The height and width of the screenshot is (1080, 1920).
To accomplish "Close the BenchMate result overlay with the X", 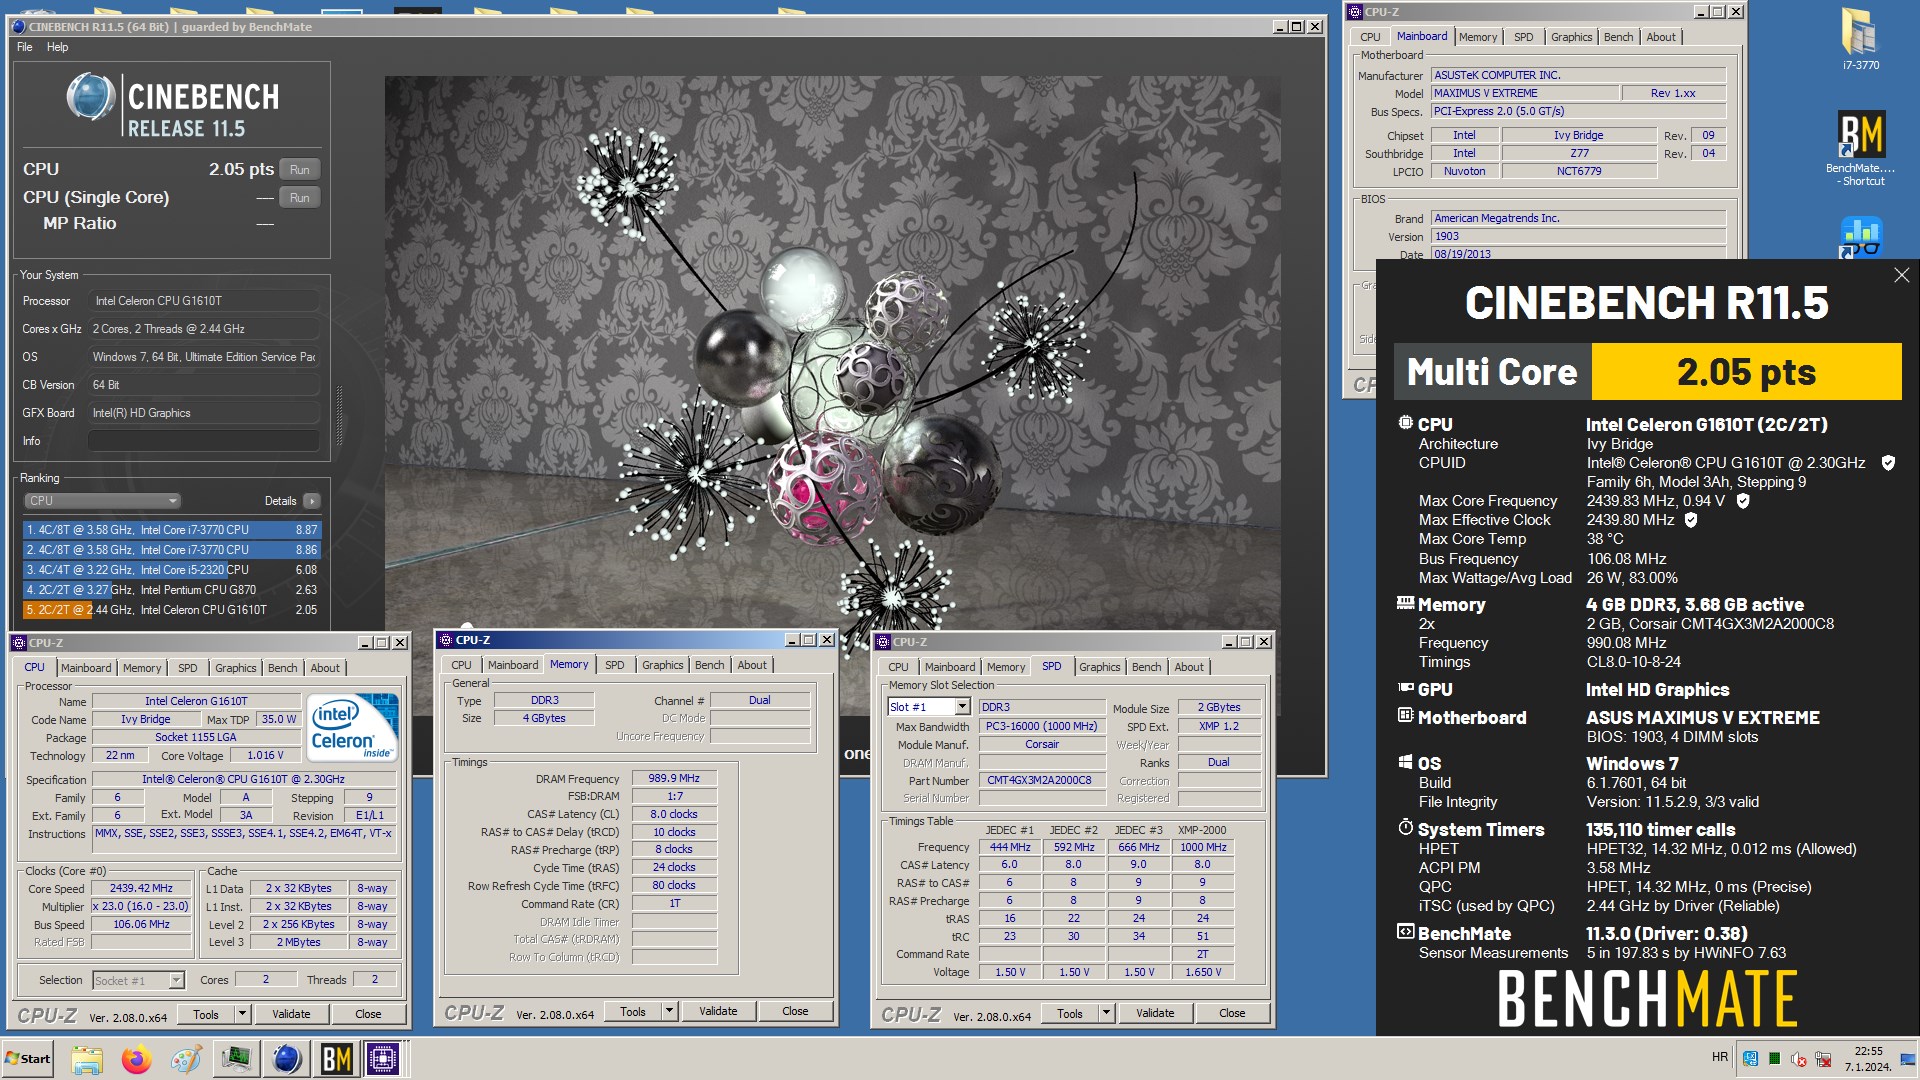I will (1901, 275).
